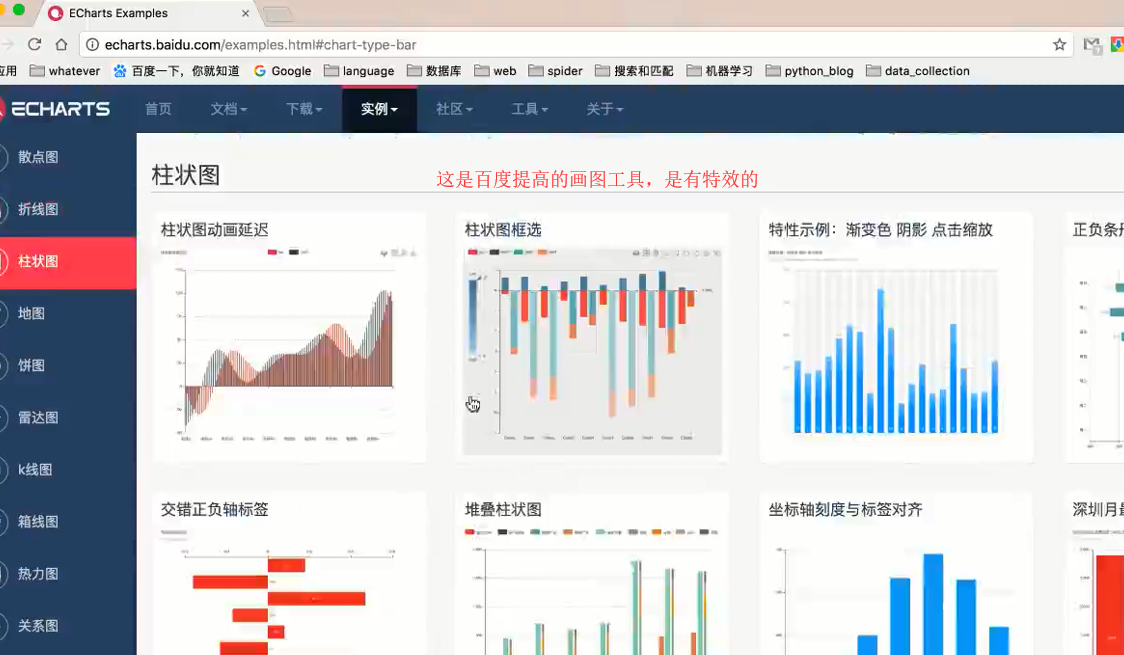Go to the browser home page icon
This screenshot has width=1124, height=655.
click(62, 44)
